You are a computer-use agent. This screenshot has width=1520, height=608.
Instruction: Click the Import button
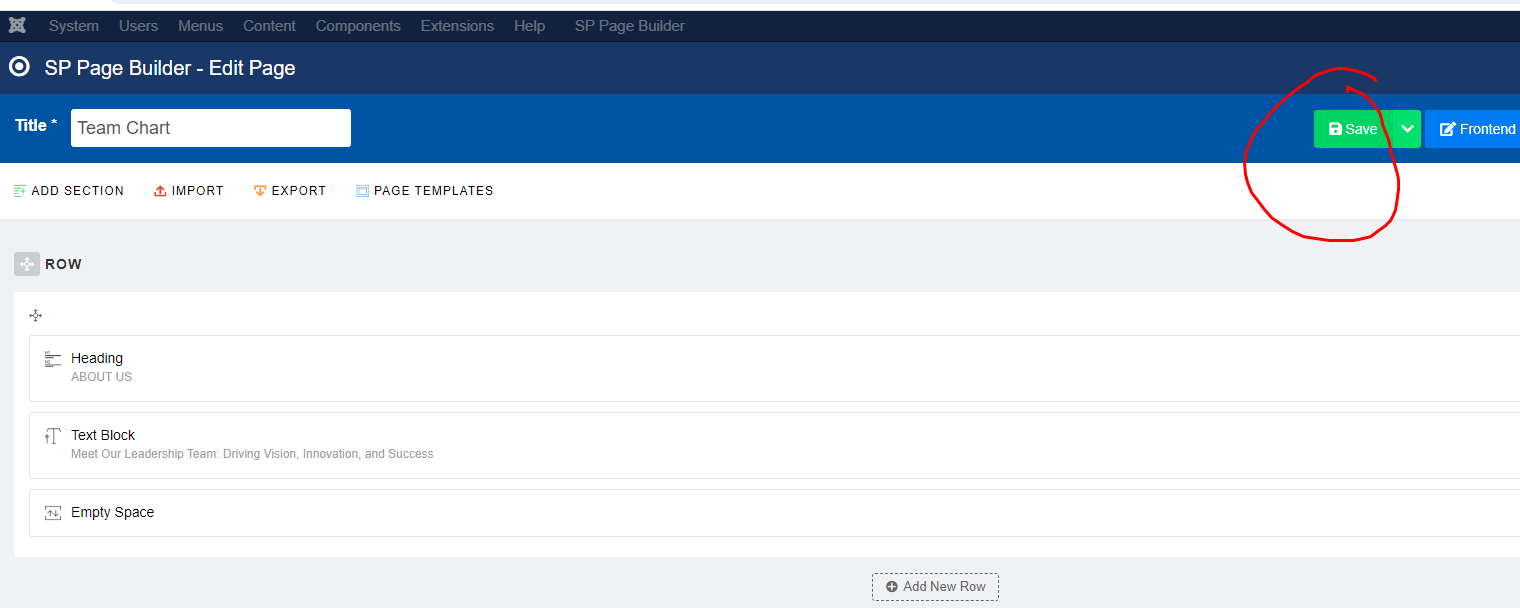click(x=189, y=190)
